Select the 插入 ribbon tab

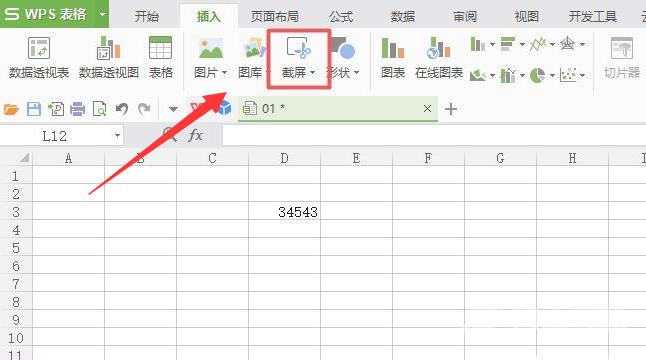(x=208, y=16)
